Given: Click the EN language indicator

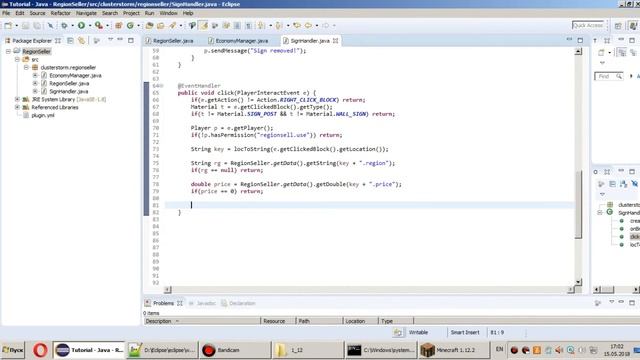Looking at the screenshot, I should point(499,349).
